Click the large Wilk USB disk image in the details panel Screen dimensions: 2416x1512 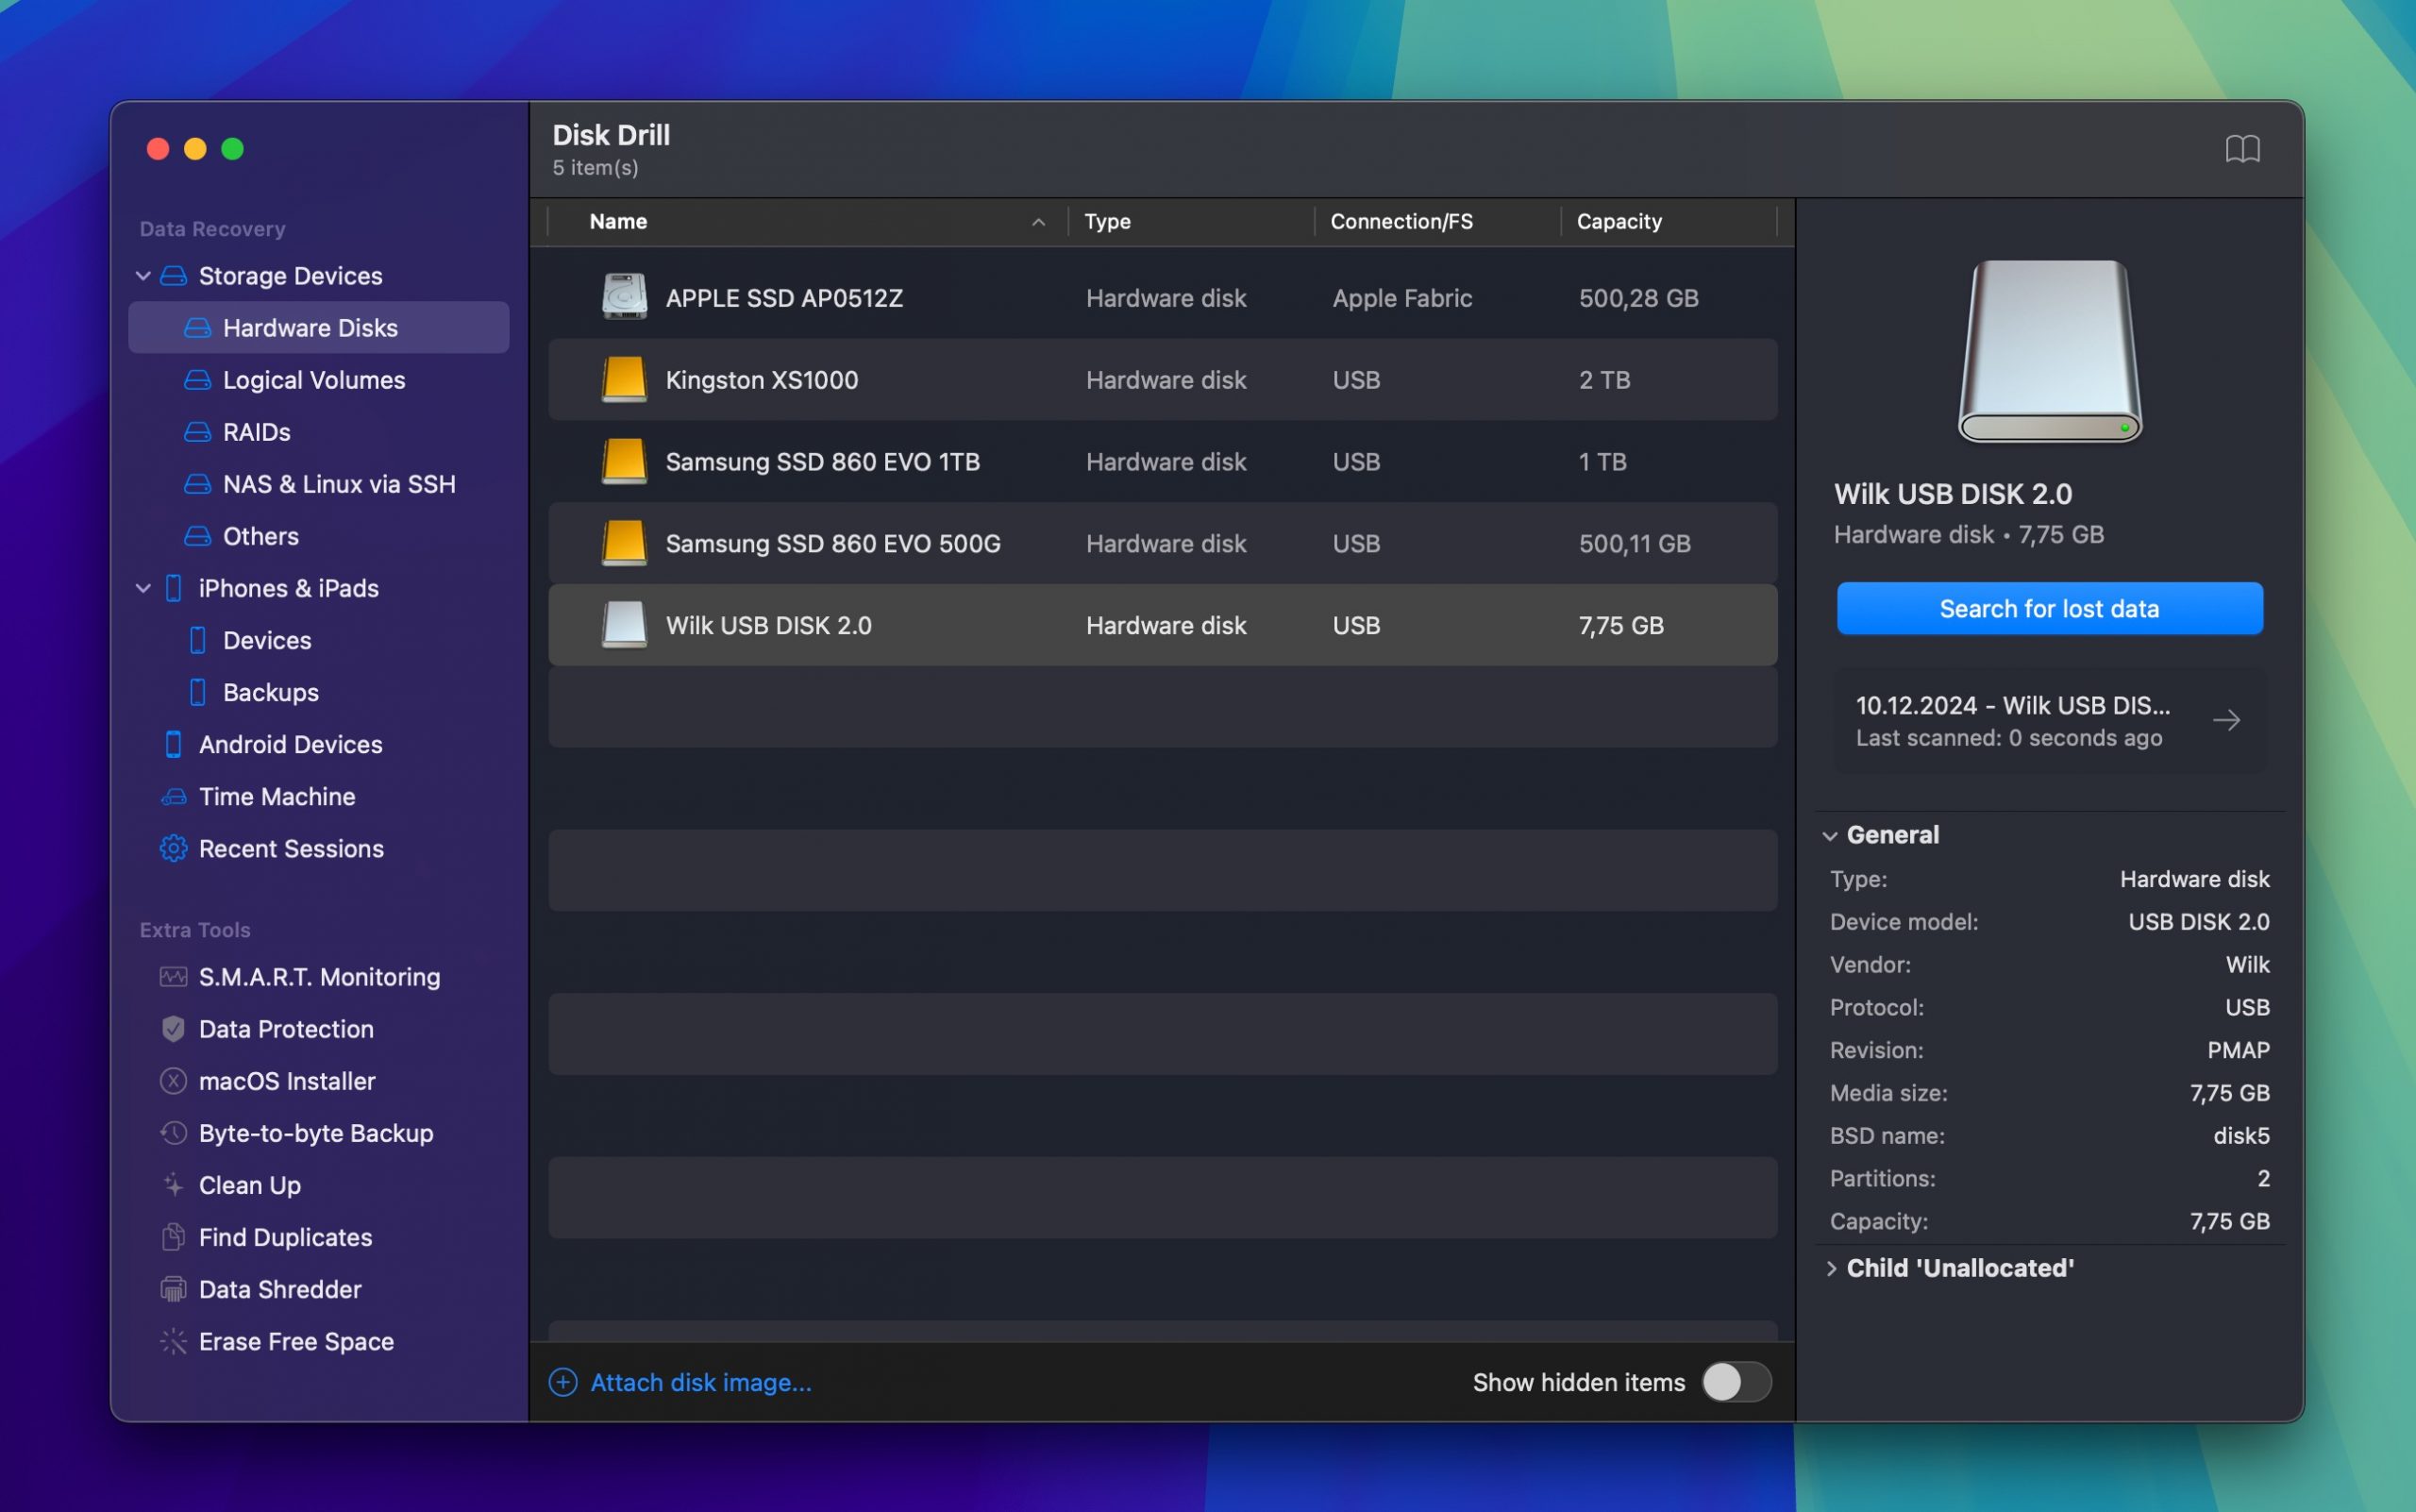pyautogui.click(x=2049, y=351)
